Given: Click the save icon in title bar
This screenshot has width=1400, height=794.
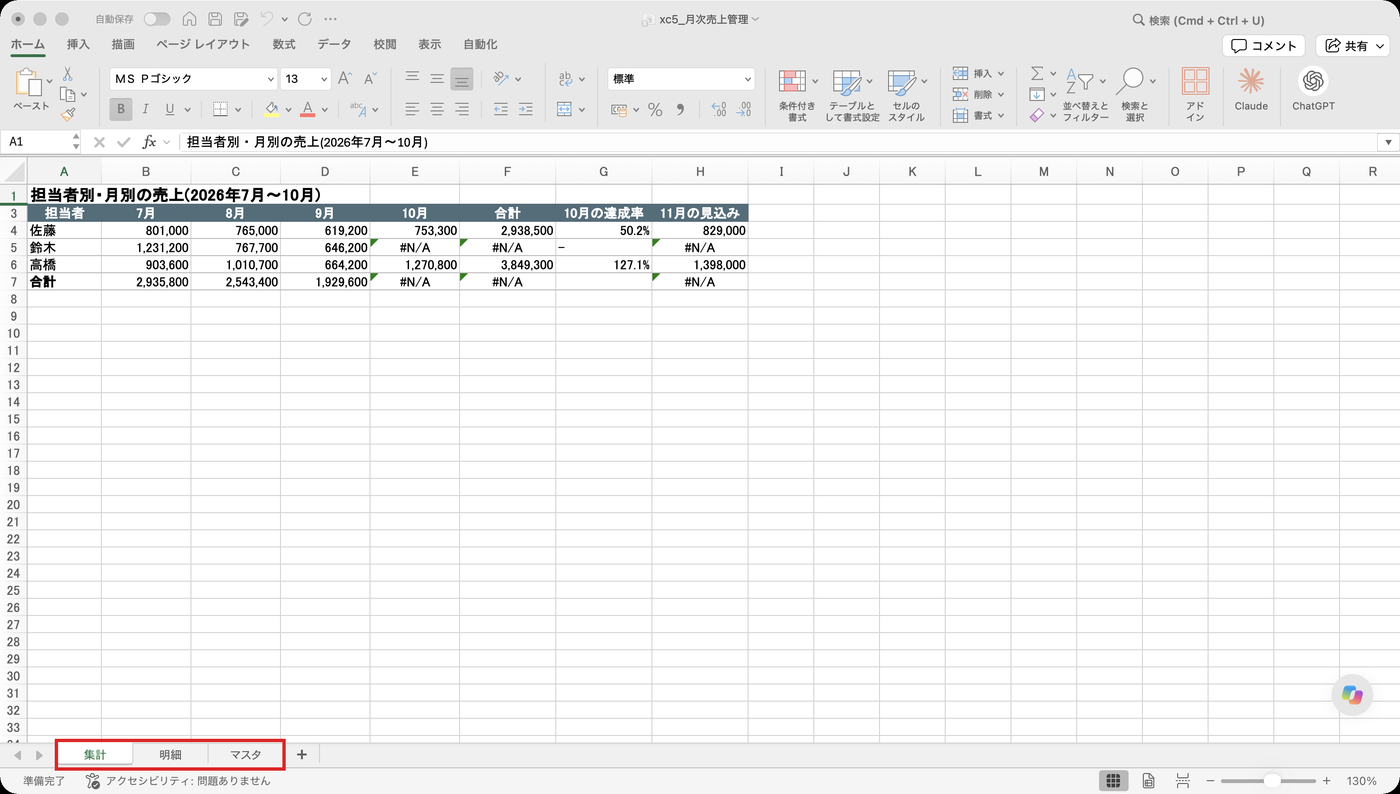Looking at the screenshot, I should (x=215, y=19).
